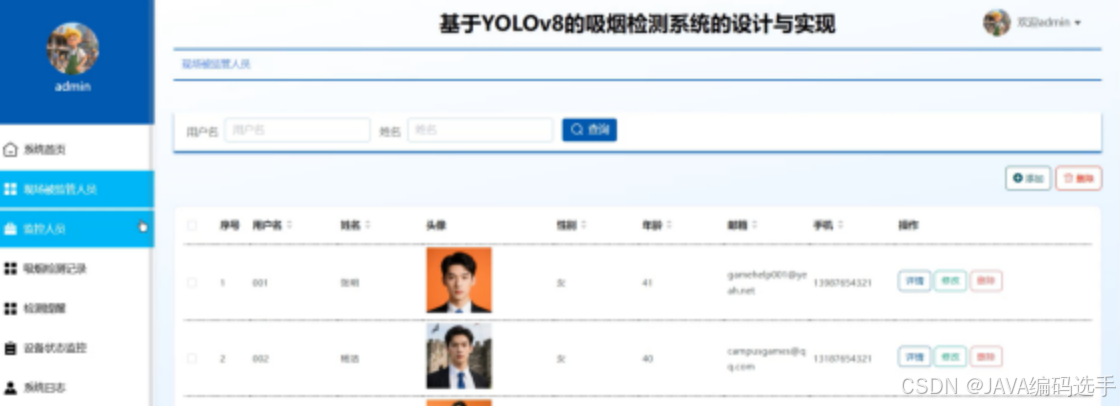
Task: Sort the table by 姓名 column arrows
Action: [368, 225]
